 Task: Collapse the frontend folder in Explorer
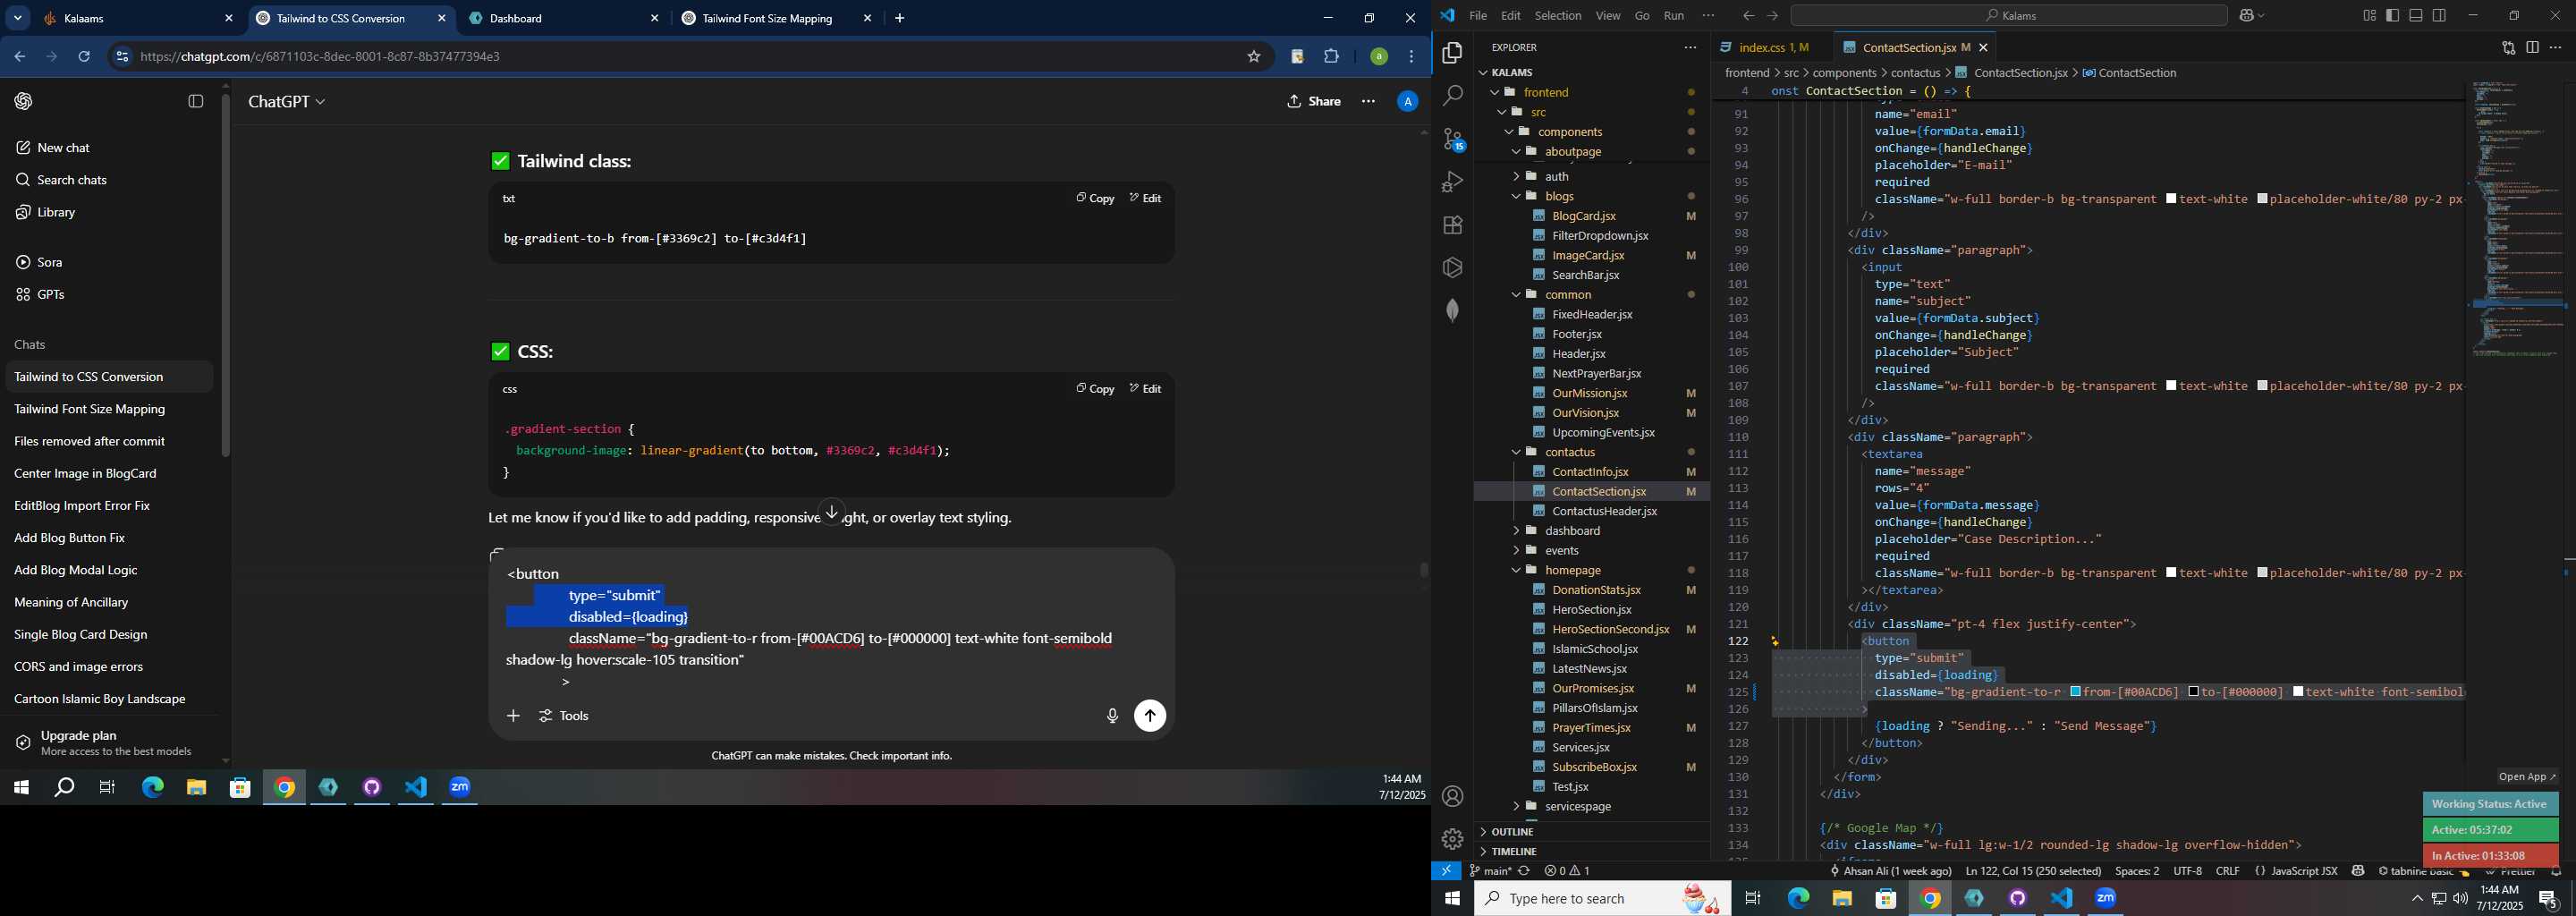click(x=1495, y=92)
